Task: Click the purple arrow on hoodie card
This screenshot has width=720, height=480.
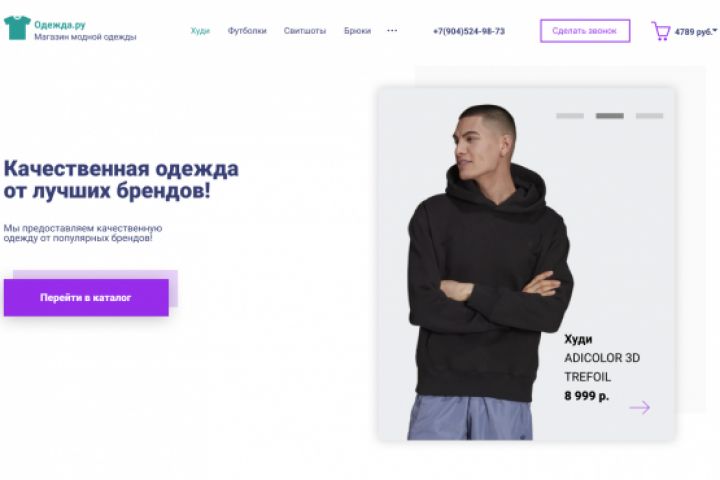Action: click(640, 407)
